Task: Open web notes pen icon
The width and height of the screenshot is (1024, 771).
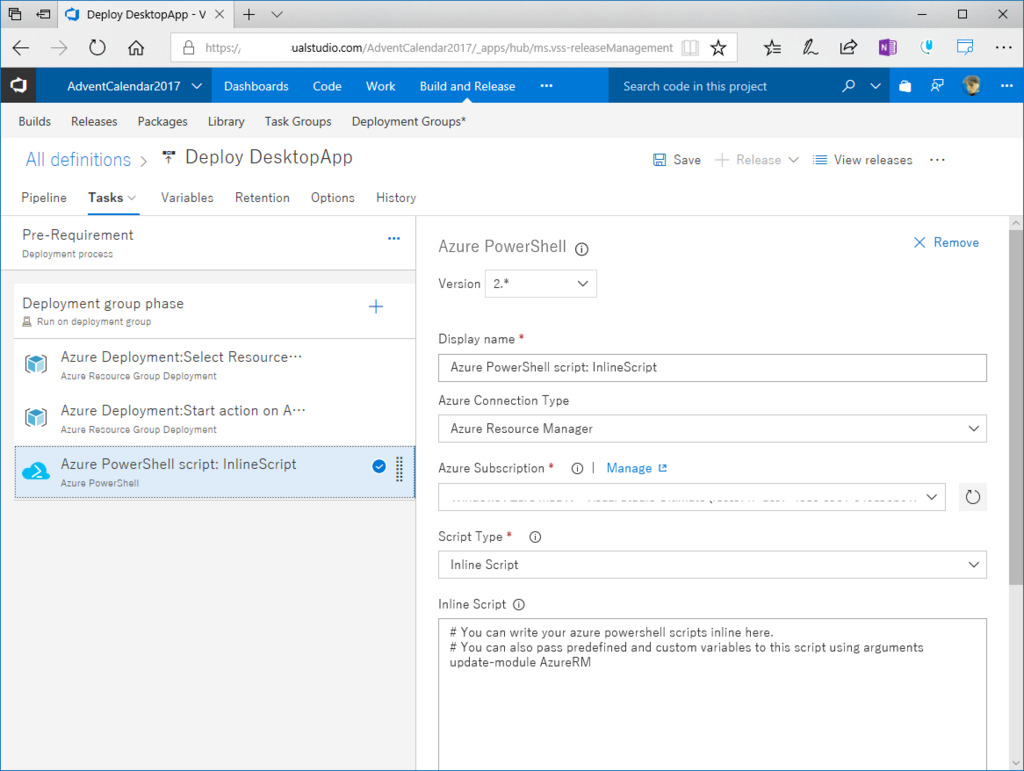Action: [810, 48]
